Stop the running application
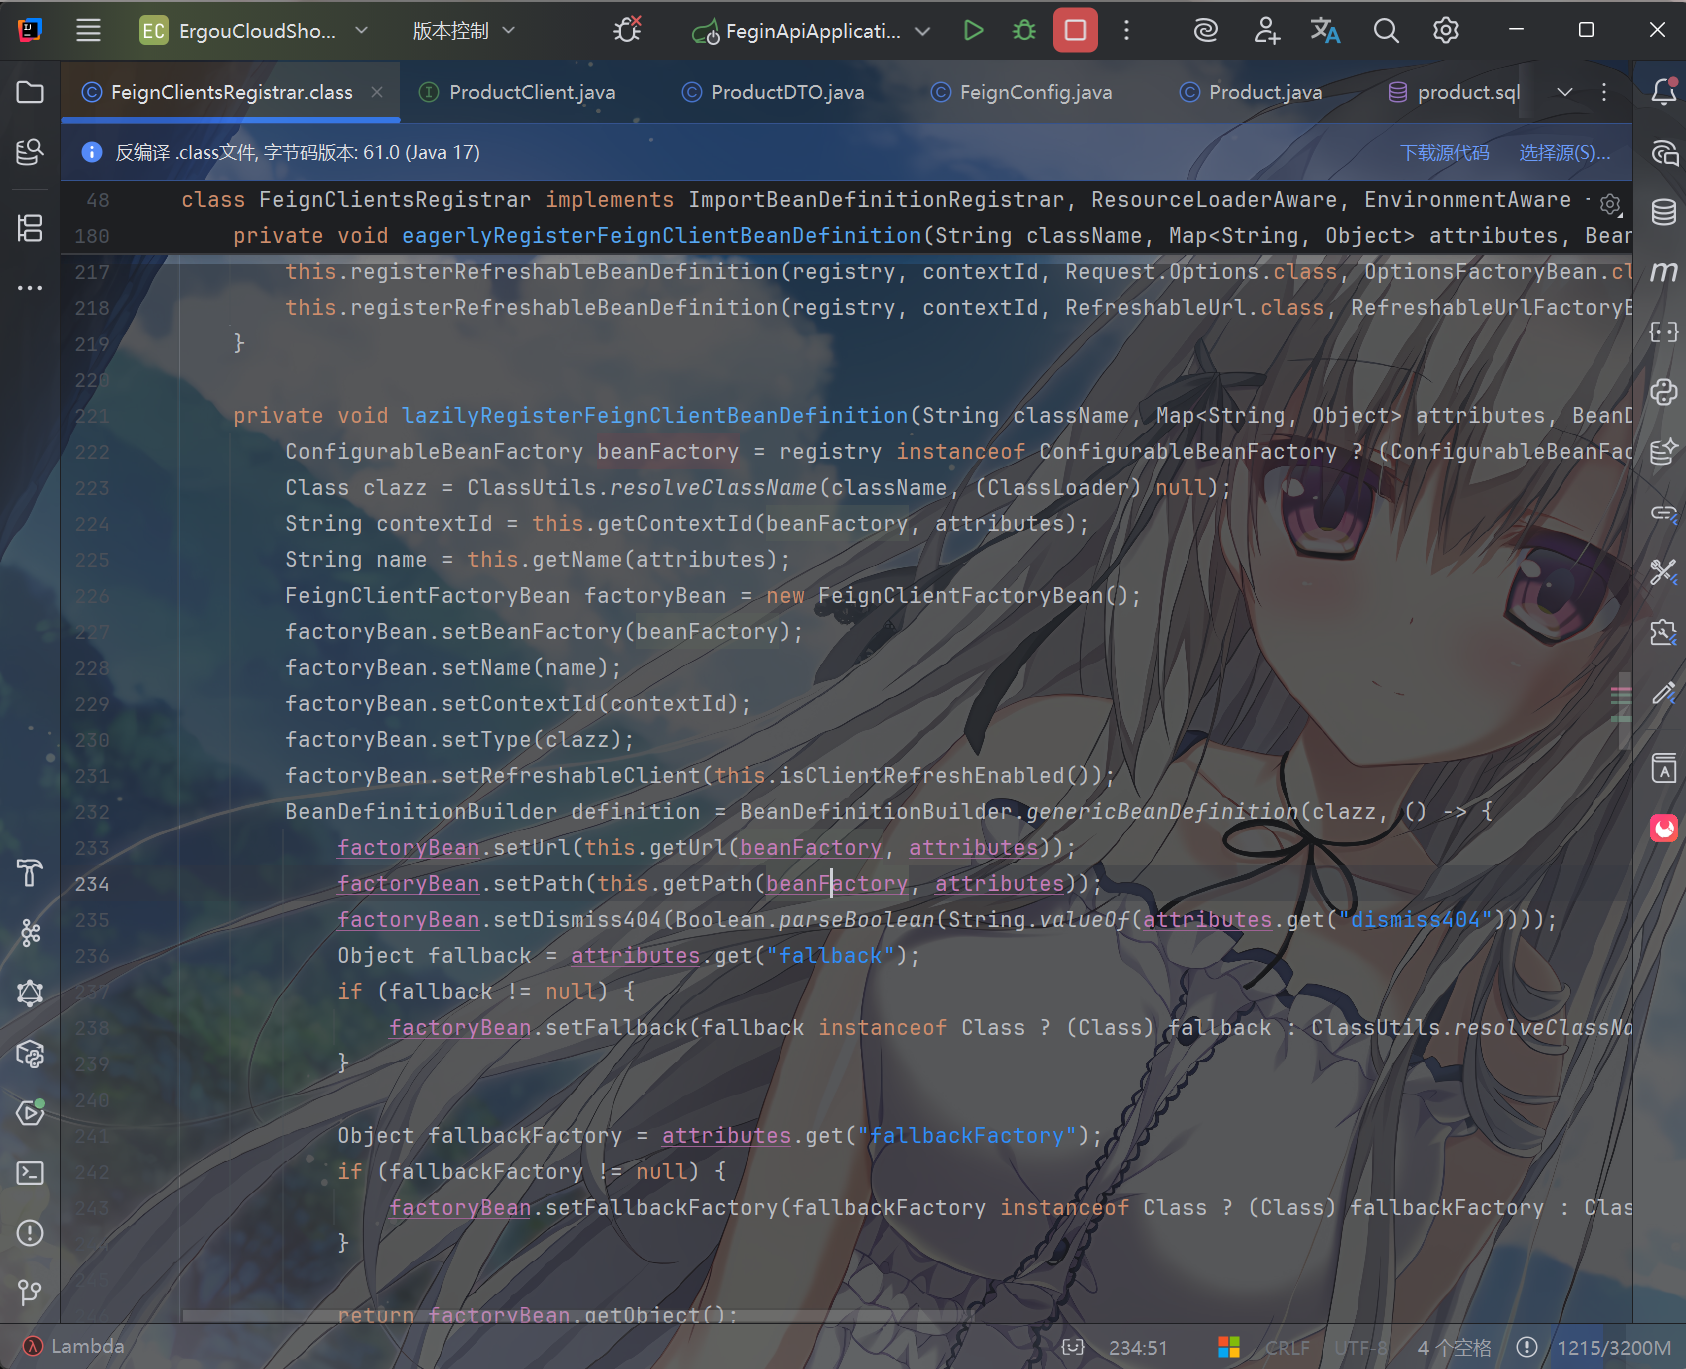This screenshot has width=1686, height=1369. [x=1075, y=30]
